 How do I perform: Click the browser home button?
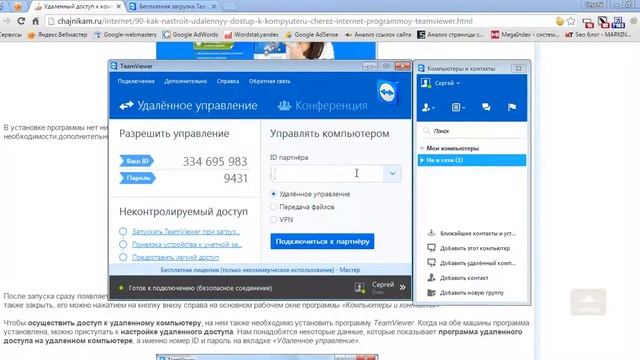point(36,21)
